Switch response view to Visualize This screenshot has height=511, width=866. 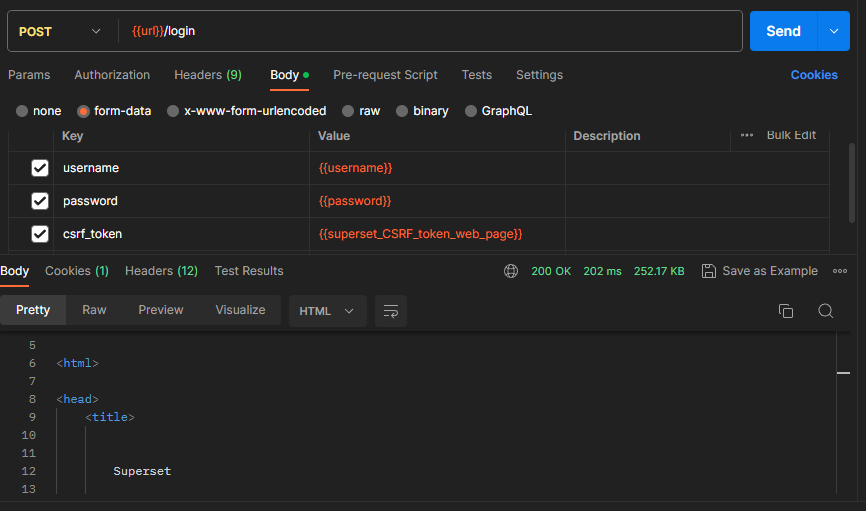pyautogui.click(x=240, y=310)
